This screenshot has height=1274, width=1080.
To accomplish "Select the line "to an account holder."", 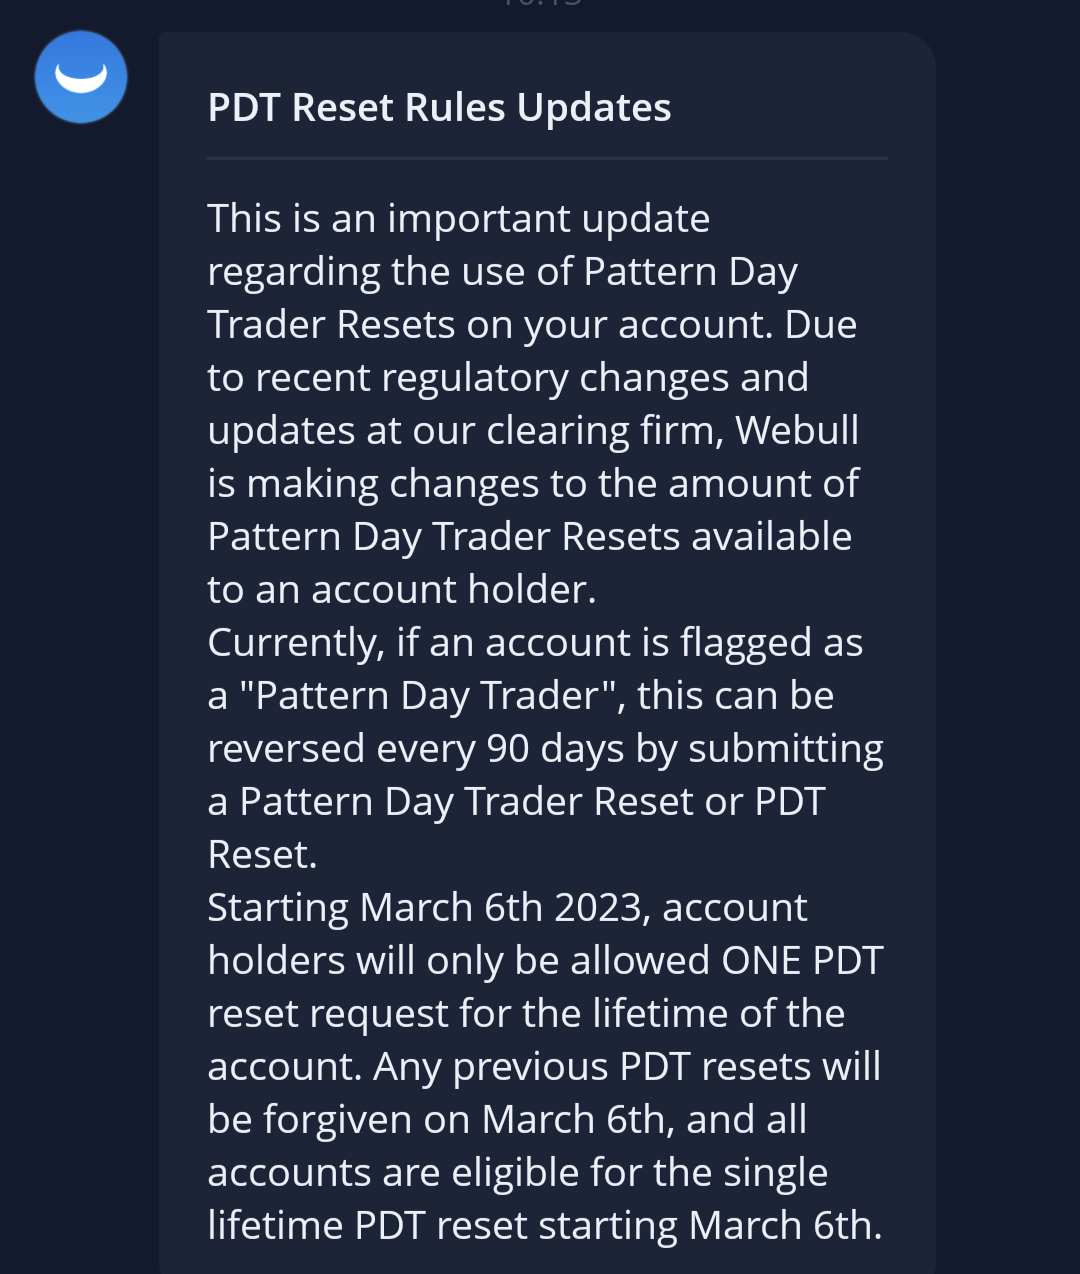I will (401, 589).
